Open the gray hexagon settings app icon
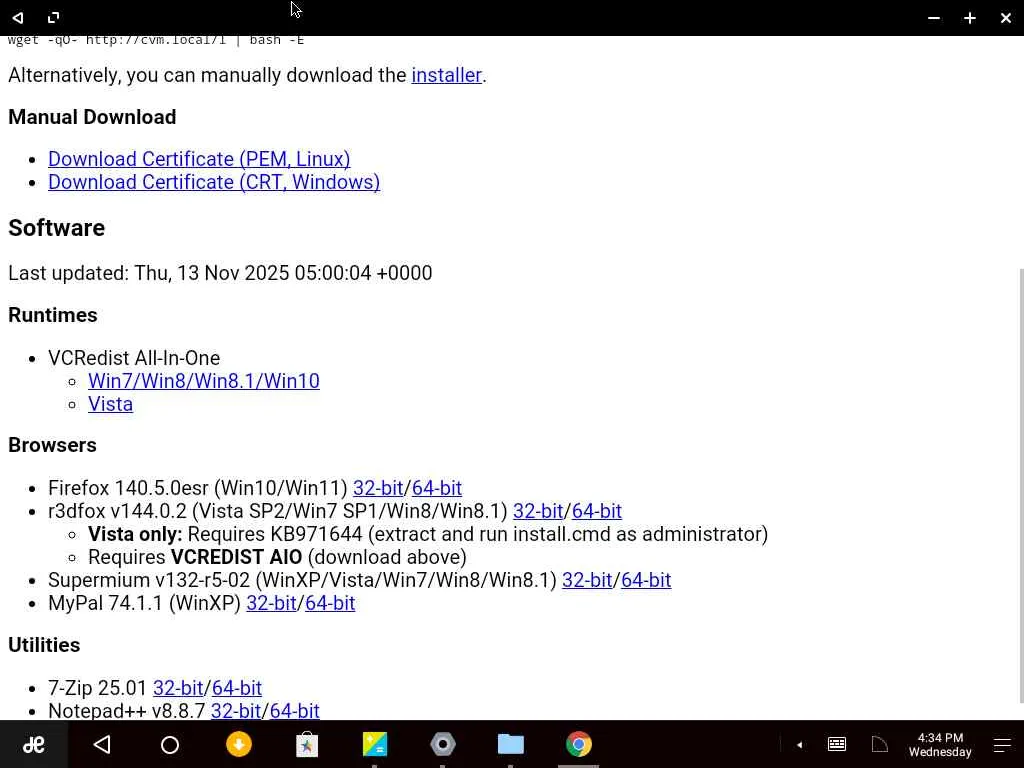 coord(443,744)
